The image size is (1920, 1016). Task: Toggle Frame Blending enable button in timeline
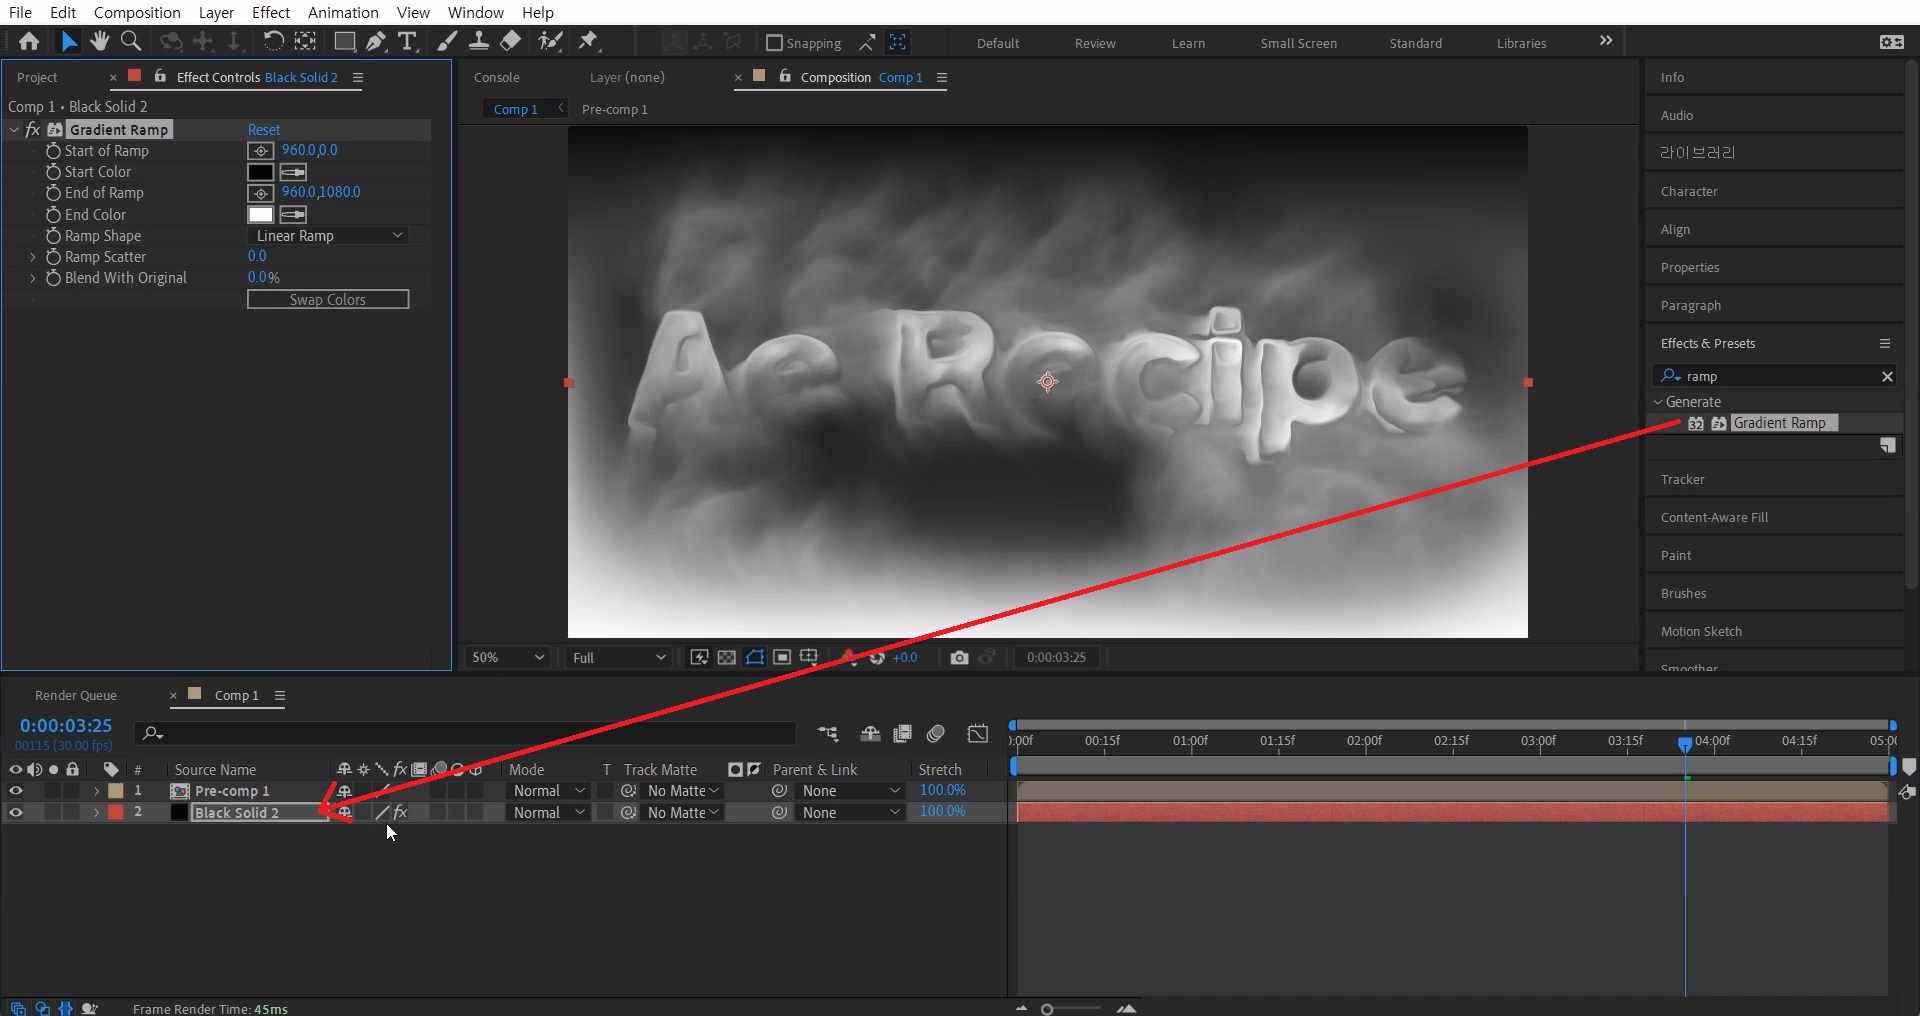(x=902, y=734)
